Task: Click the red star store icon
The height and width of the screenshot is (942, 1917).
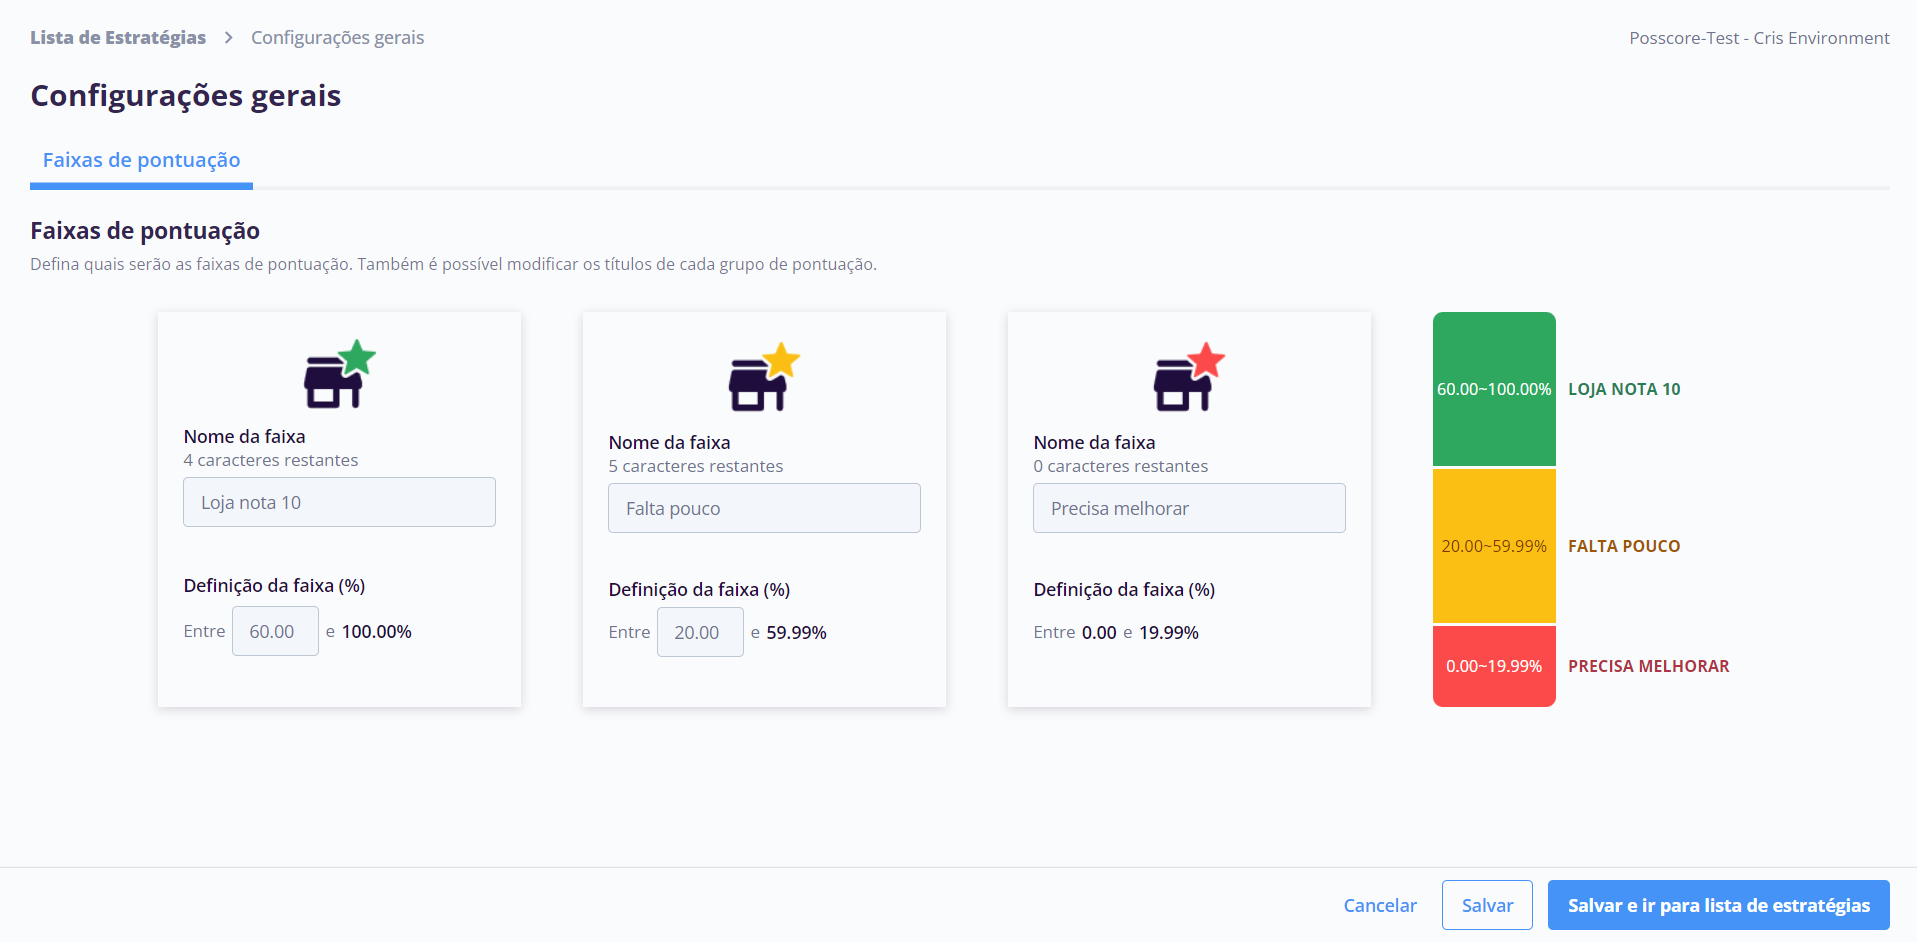Action: (x=1190, y=377)
